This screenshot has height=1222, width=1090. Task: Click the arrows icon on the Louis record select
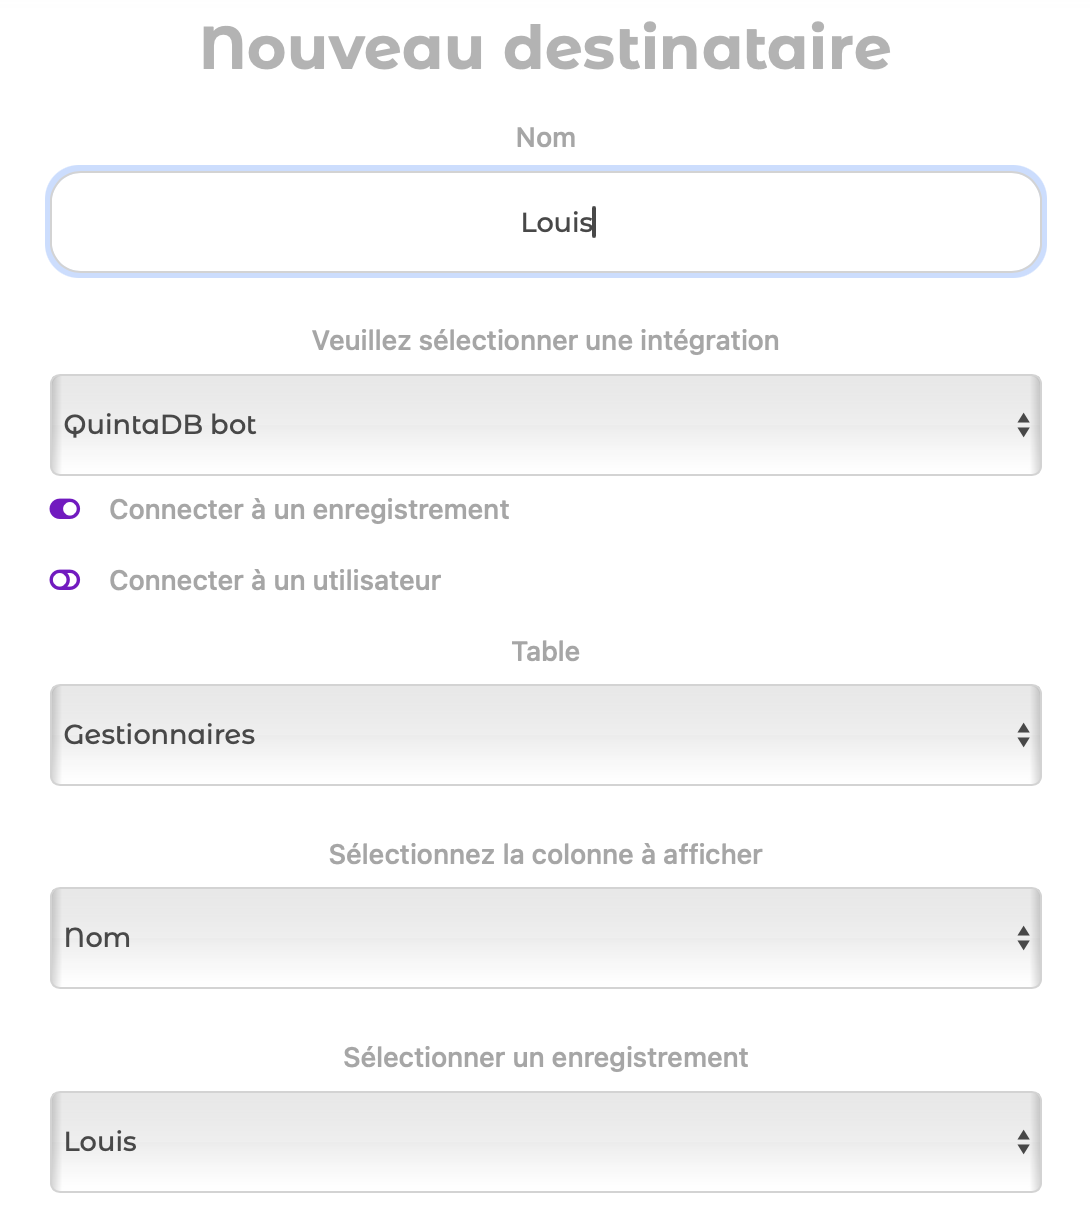click(1023, 1142)
